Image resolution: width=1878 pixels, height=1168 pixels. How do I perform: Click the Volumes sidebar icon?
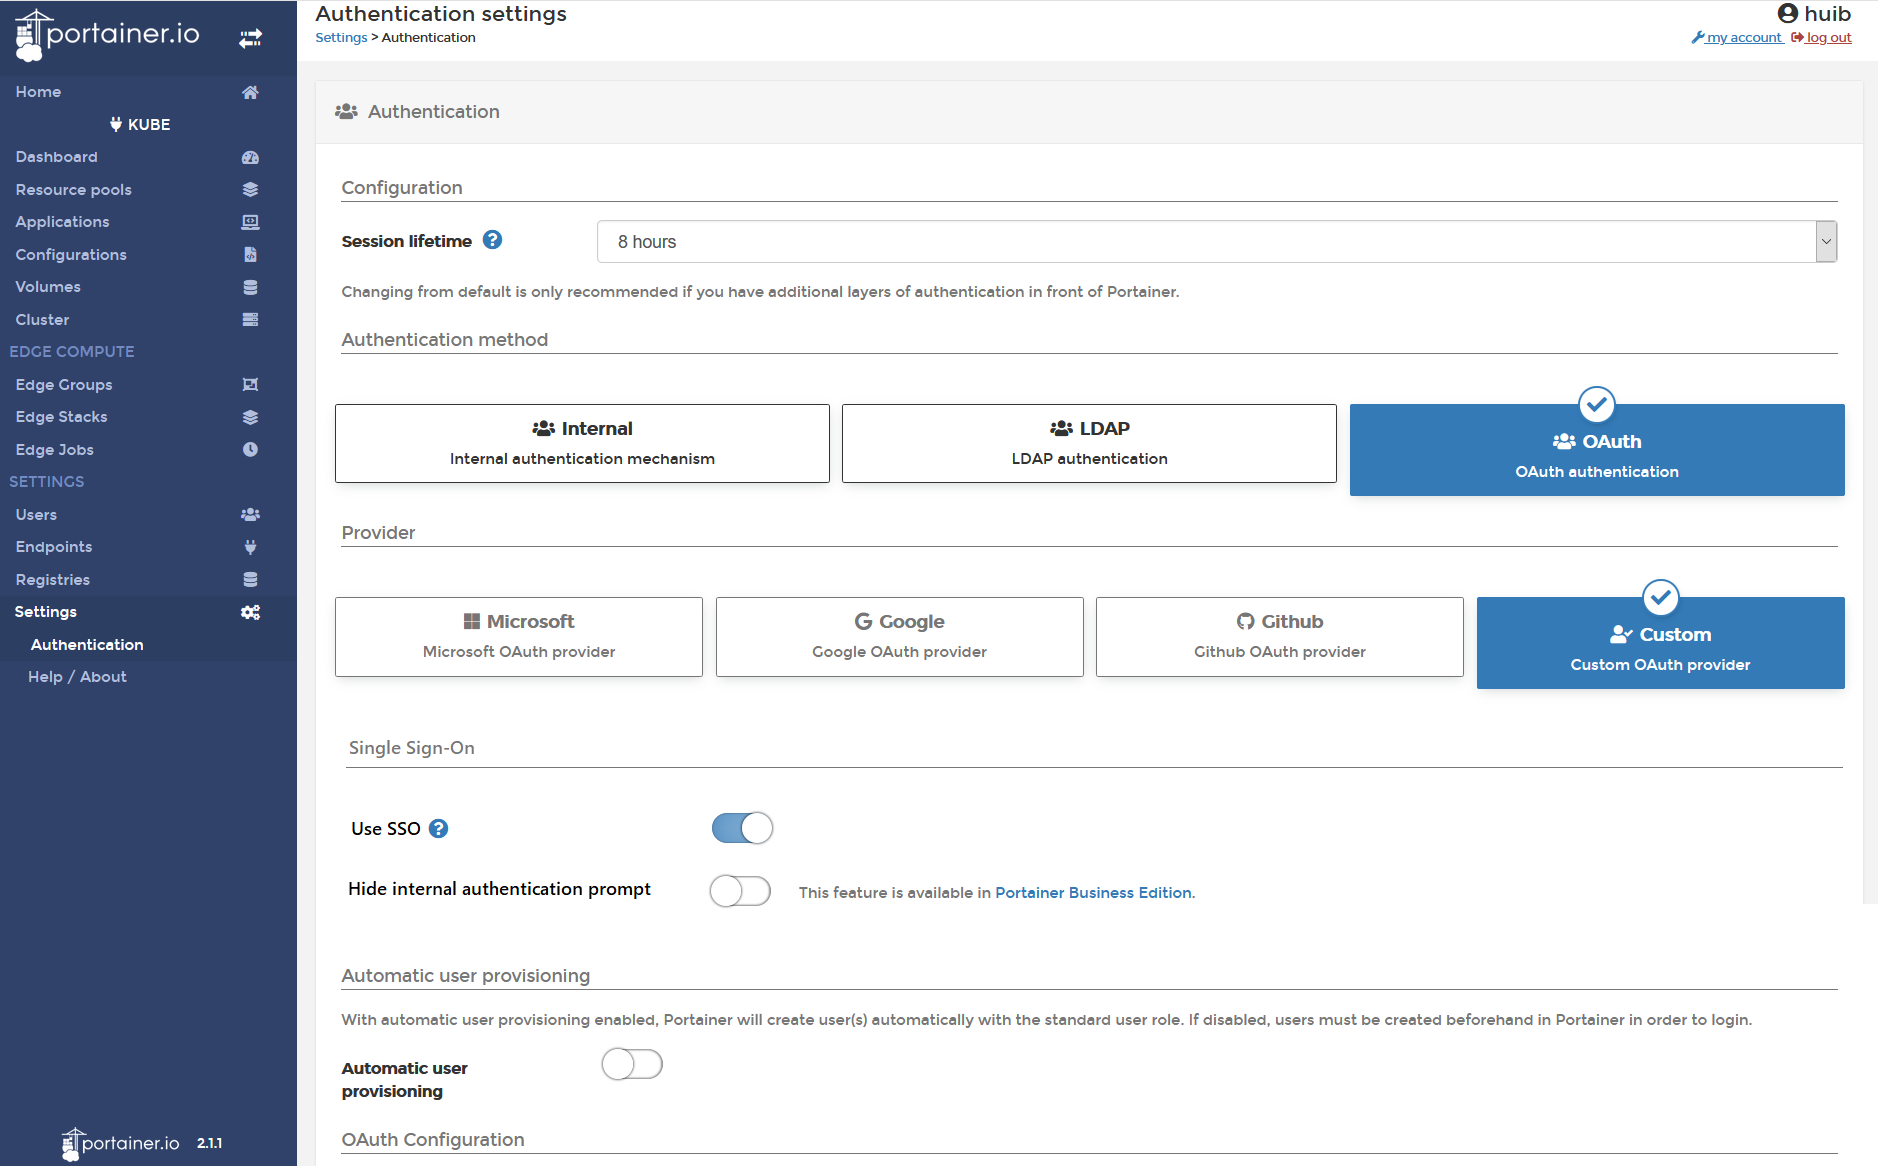pos(250,287)
